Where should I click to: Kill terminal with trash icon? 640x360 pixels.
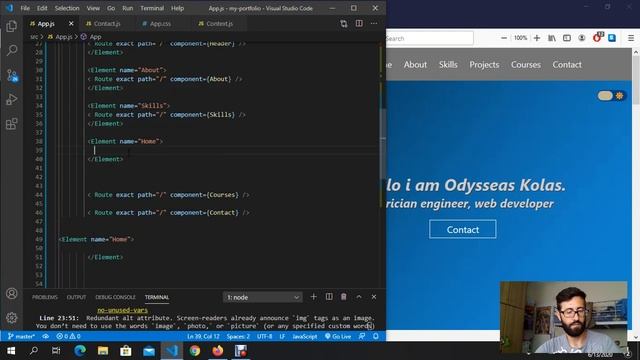(344, 297)
